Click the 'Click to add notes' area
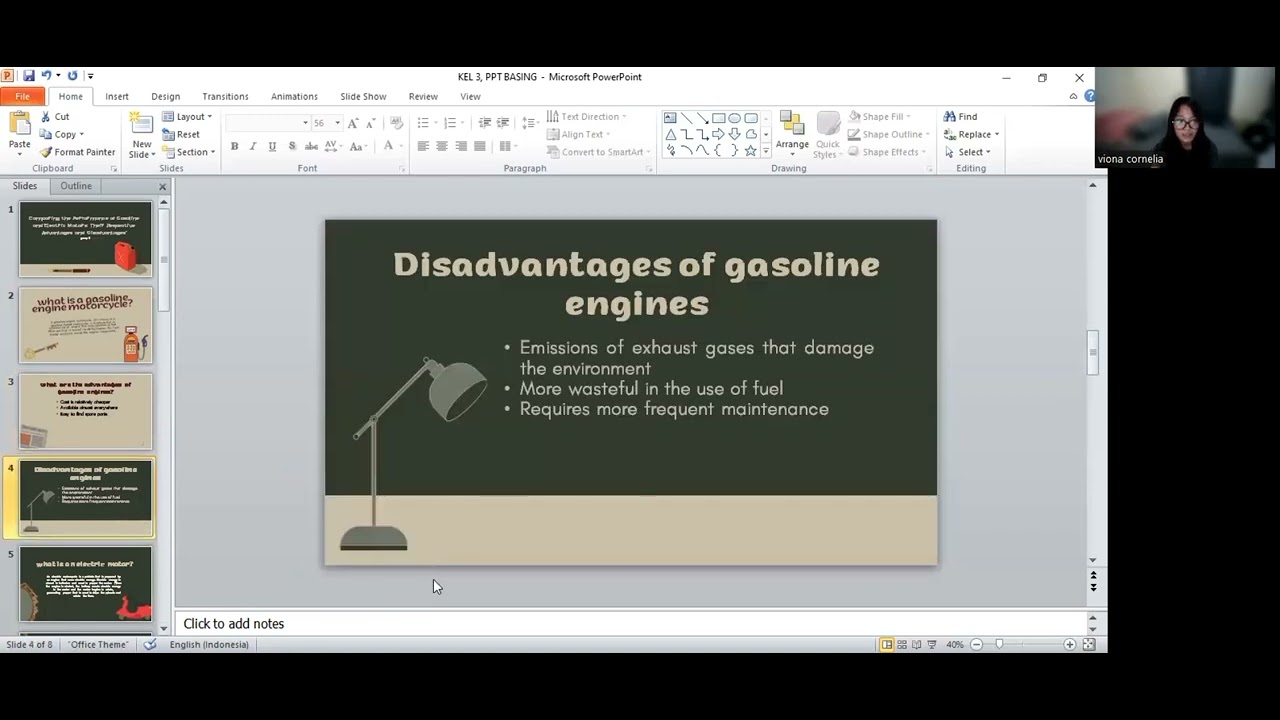This screenshot has height=720, width=1280. (x=630, y=623)
